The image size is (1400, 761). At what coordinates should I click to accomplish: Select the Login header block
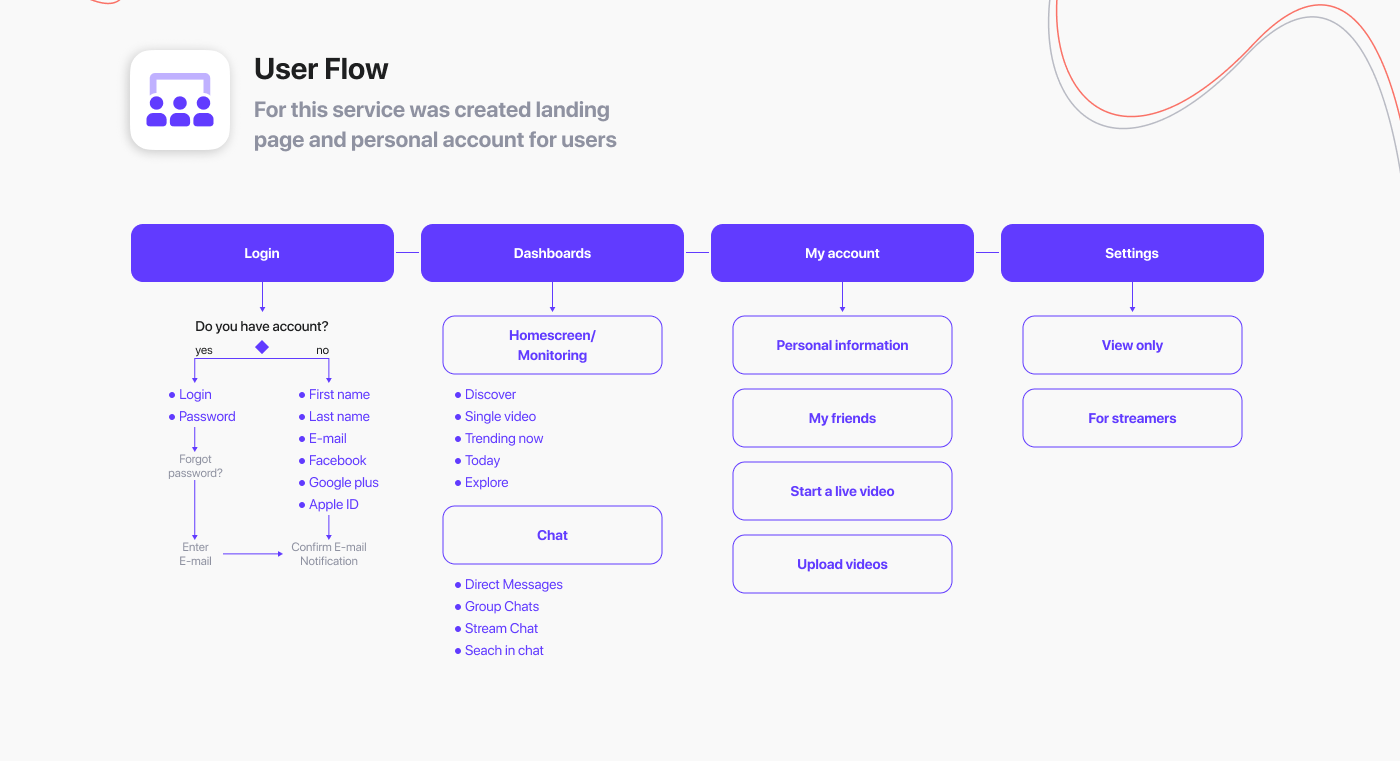coord(262,253)
